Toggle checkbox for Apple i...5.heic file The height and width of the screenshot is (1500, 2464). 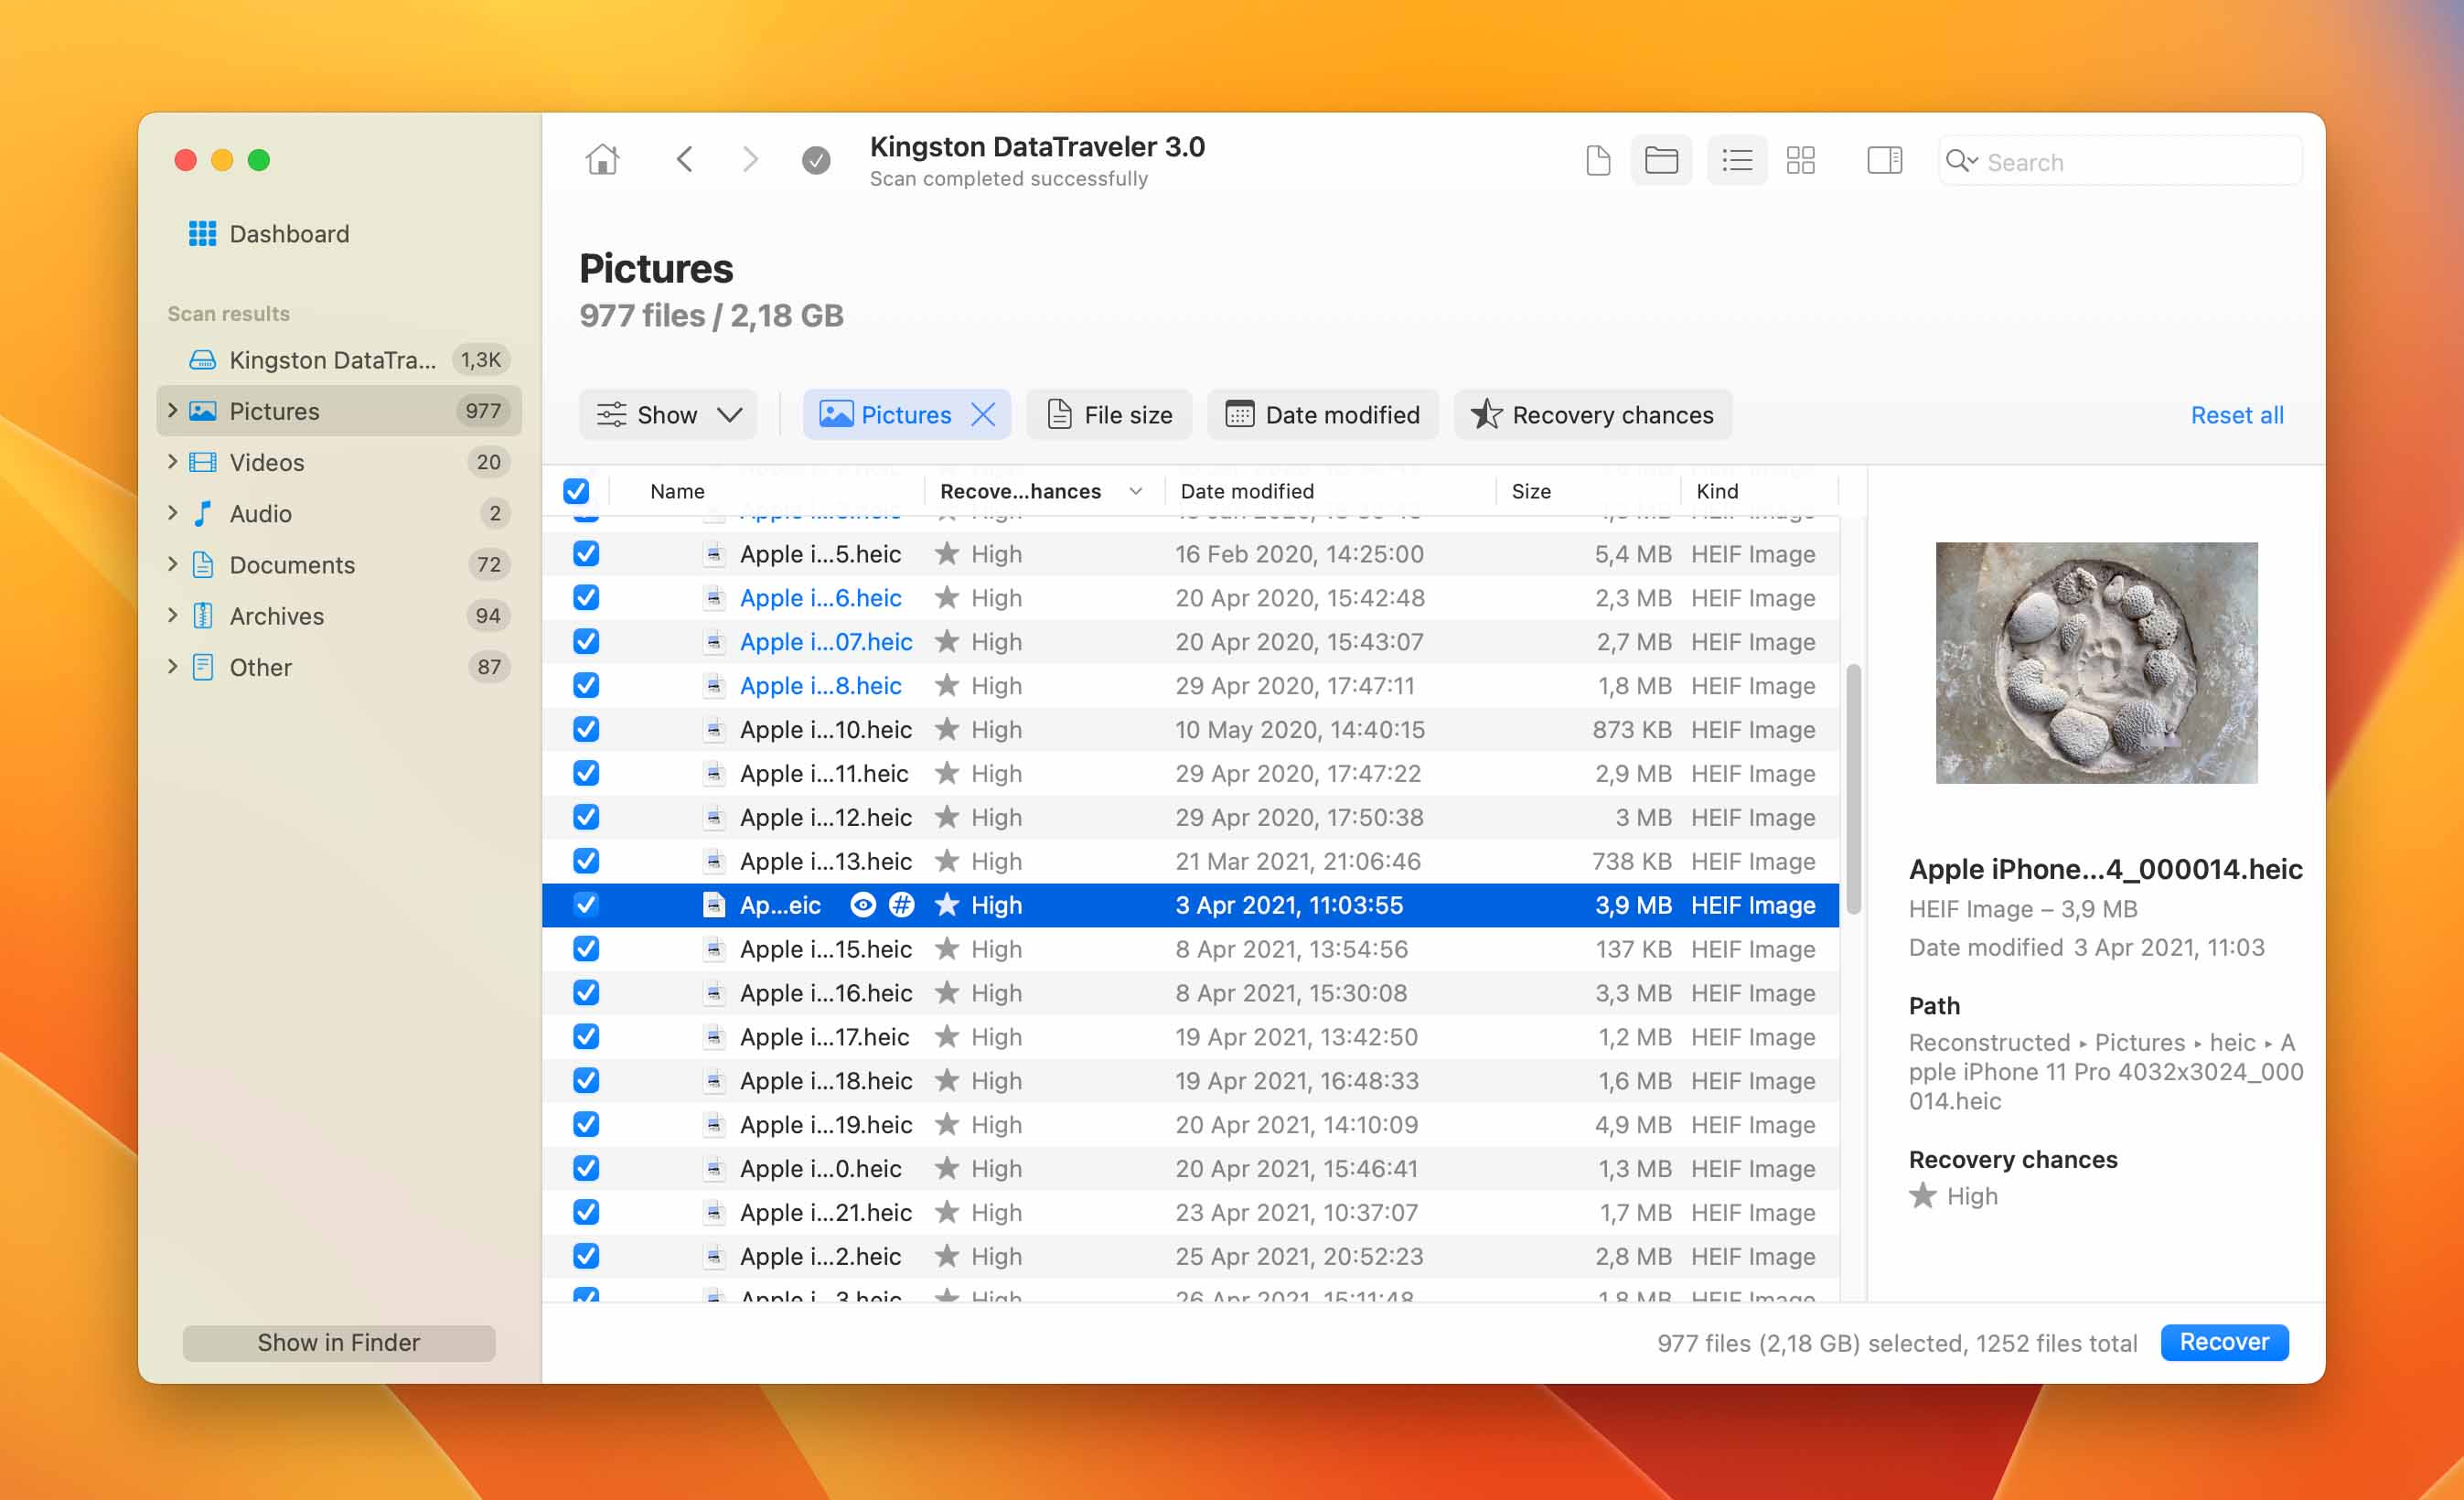pyautogui.click(x=586, y=552)
